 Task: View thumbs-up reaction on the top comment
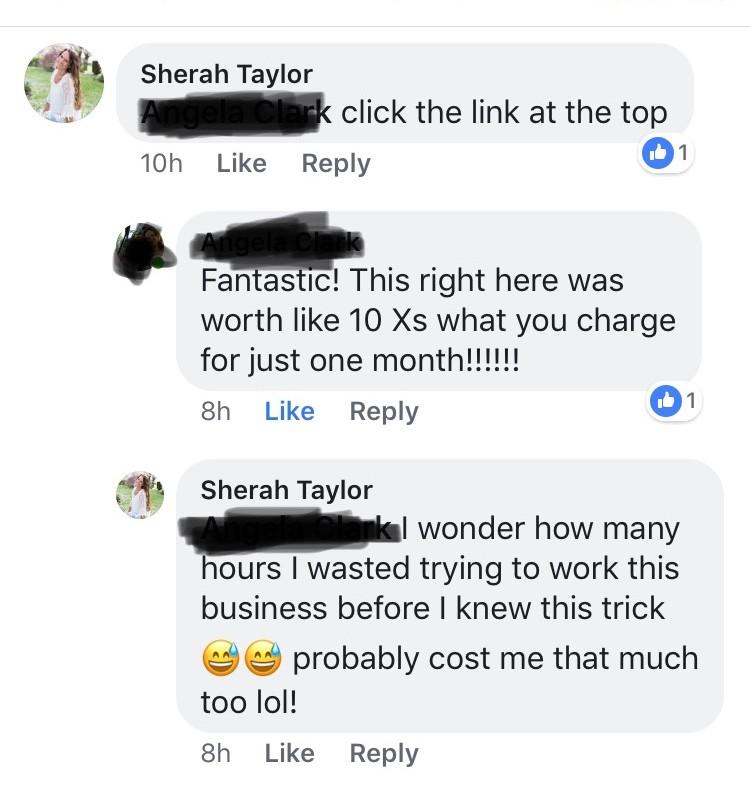tap(666, 153)
